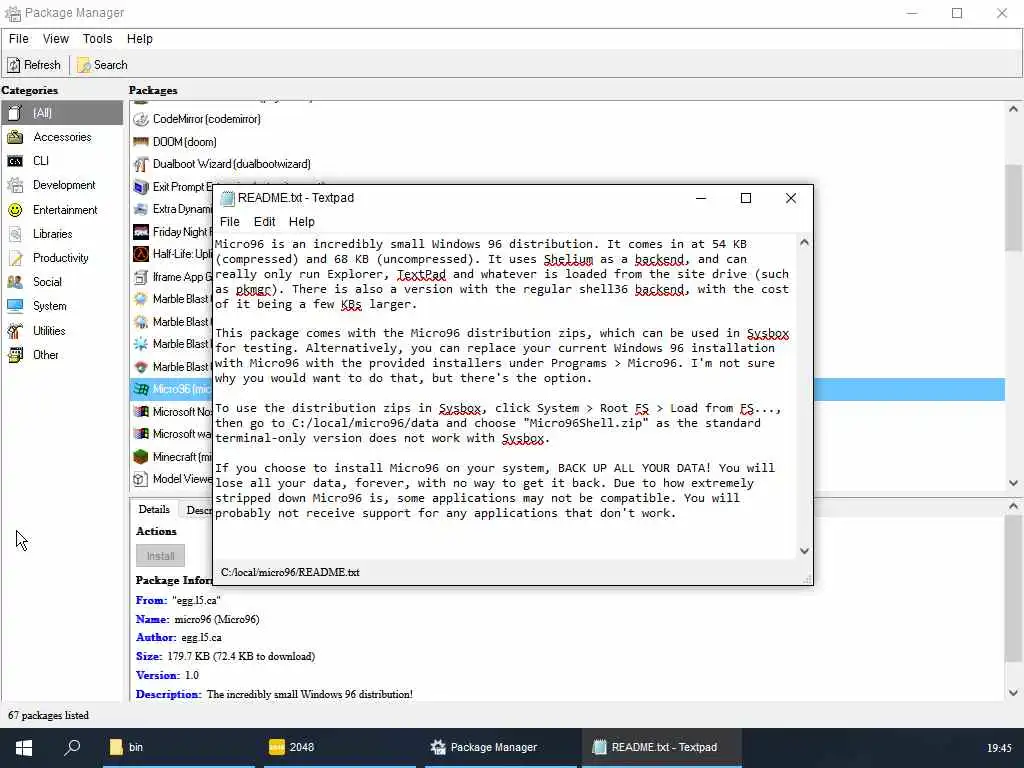Viewport: 1024px width, 768px height.
Task: Select the Social category icon
Action: pyautogui.click(x=15, y=282)
